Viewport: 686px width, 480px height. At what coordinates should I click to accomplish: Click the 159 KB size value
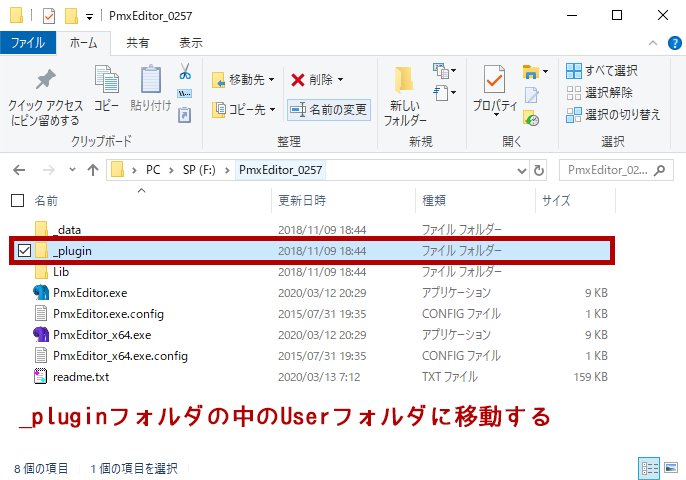[x=591, y=377]
